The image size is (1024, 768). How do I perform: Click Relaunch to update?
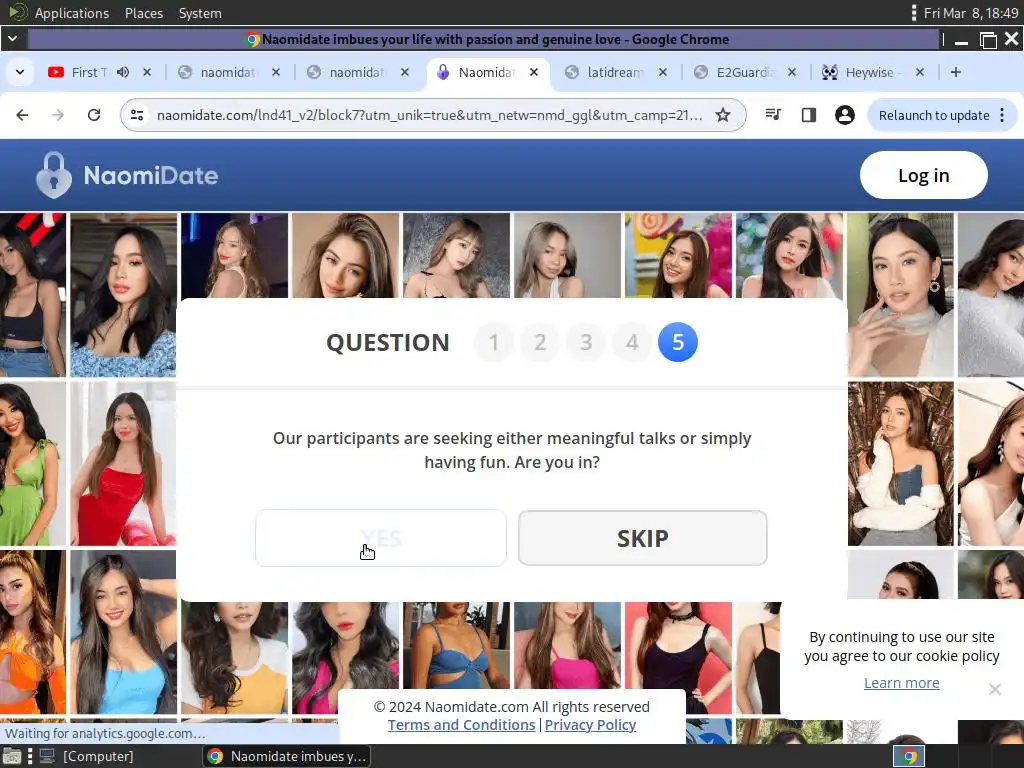point(934,115)
